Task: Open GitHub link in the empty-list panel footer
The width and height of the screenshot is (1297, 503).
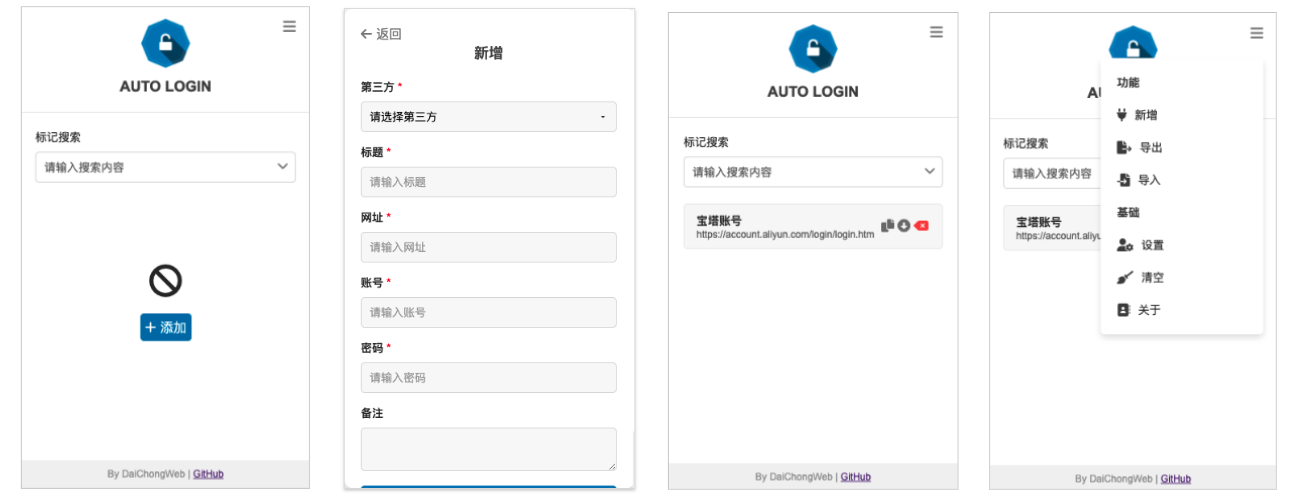Action: pyautogui.click(x=208, y=474)
